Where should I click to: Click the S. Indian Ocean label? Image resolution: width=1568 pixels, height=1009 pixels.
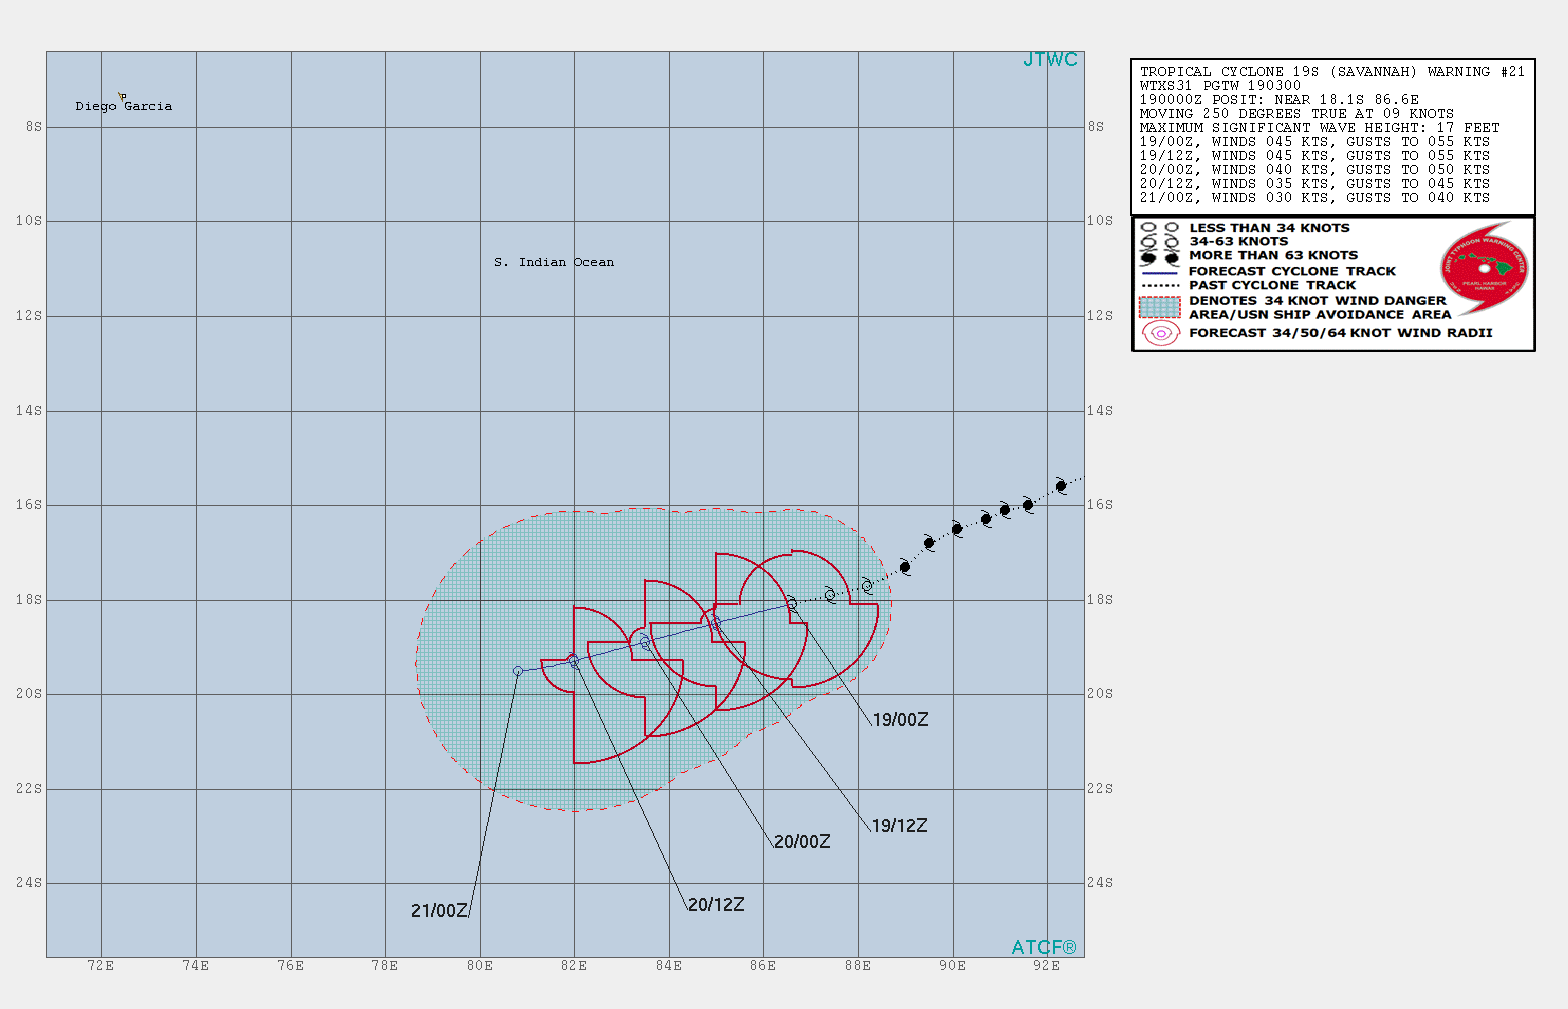[x=554, y=262]
